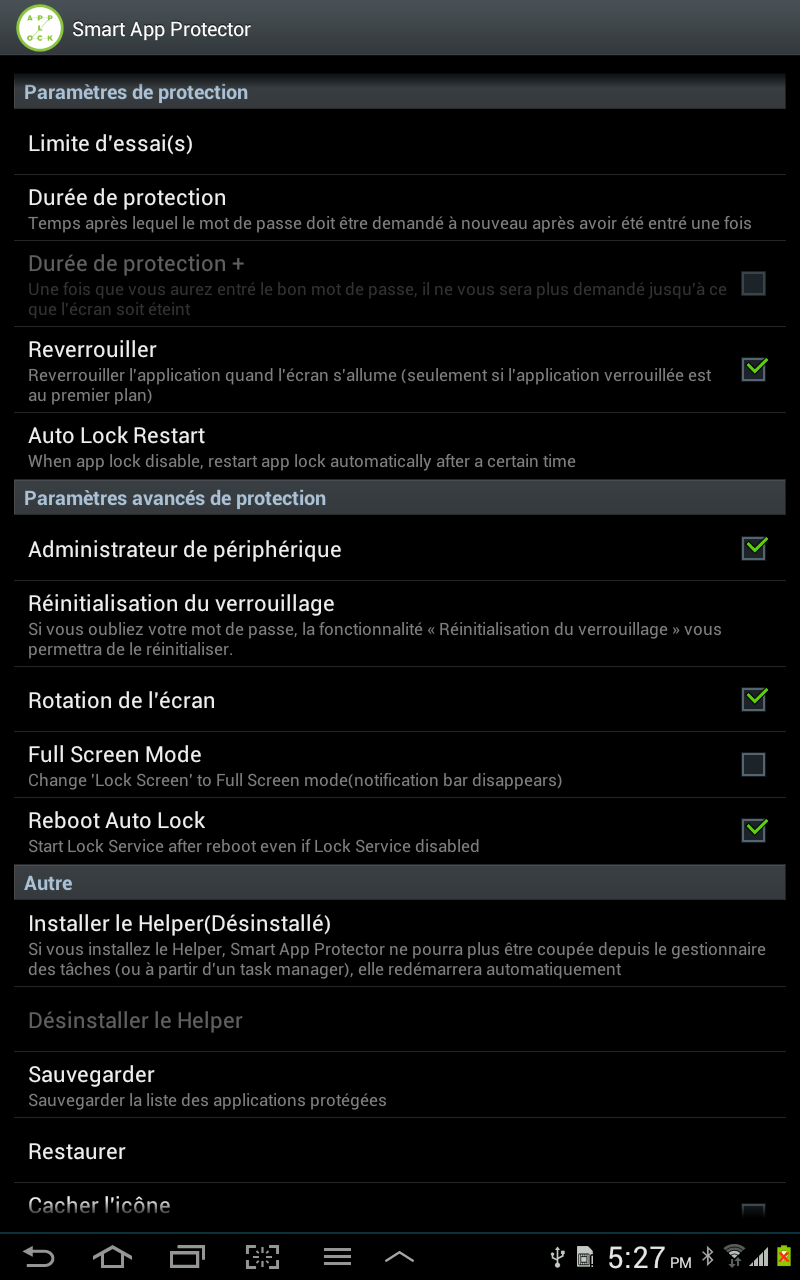Screen dimensions: 800x1280
Task: Select Installer le Helper entry
Action: click(400, 944)
